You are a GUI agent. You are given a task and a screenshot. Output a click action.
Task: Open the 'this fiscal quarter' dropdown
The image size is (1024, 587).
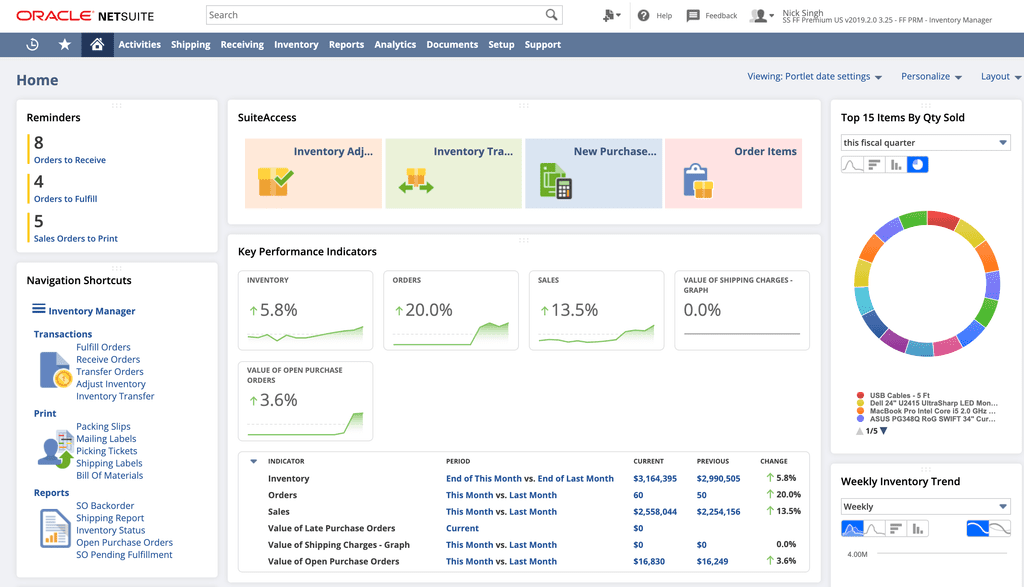[925, 142]
